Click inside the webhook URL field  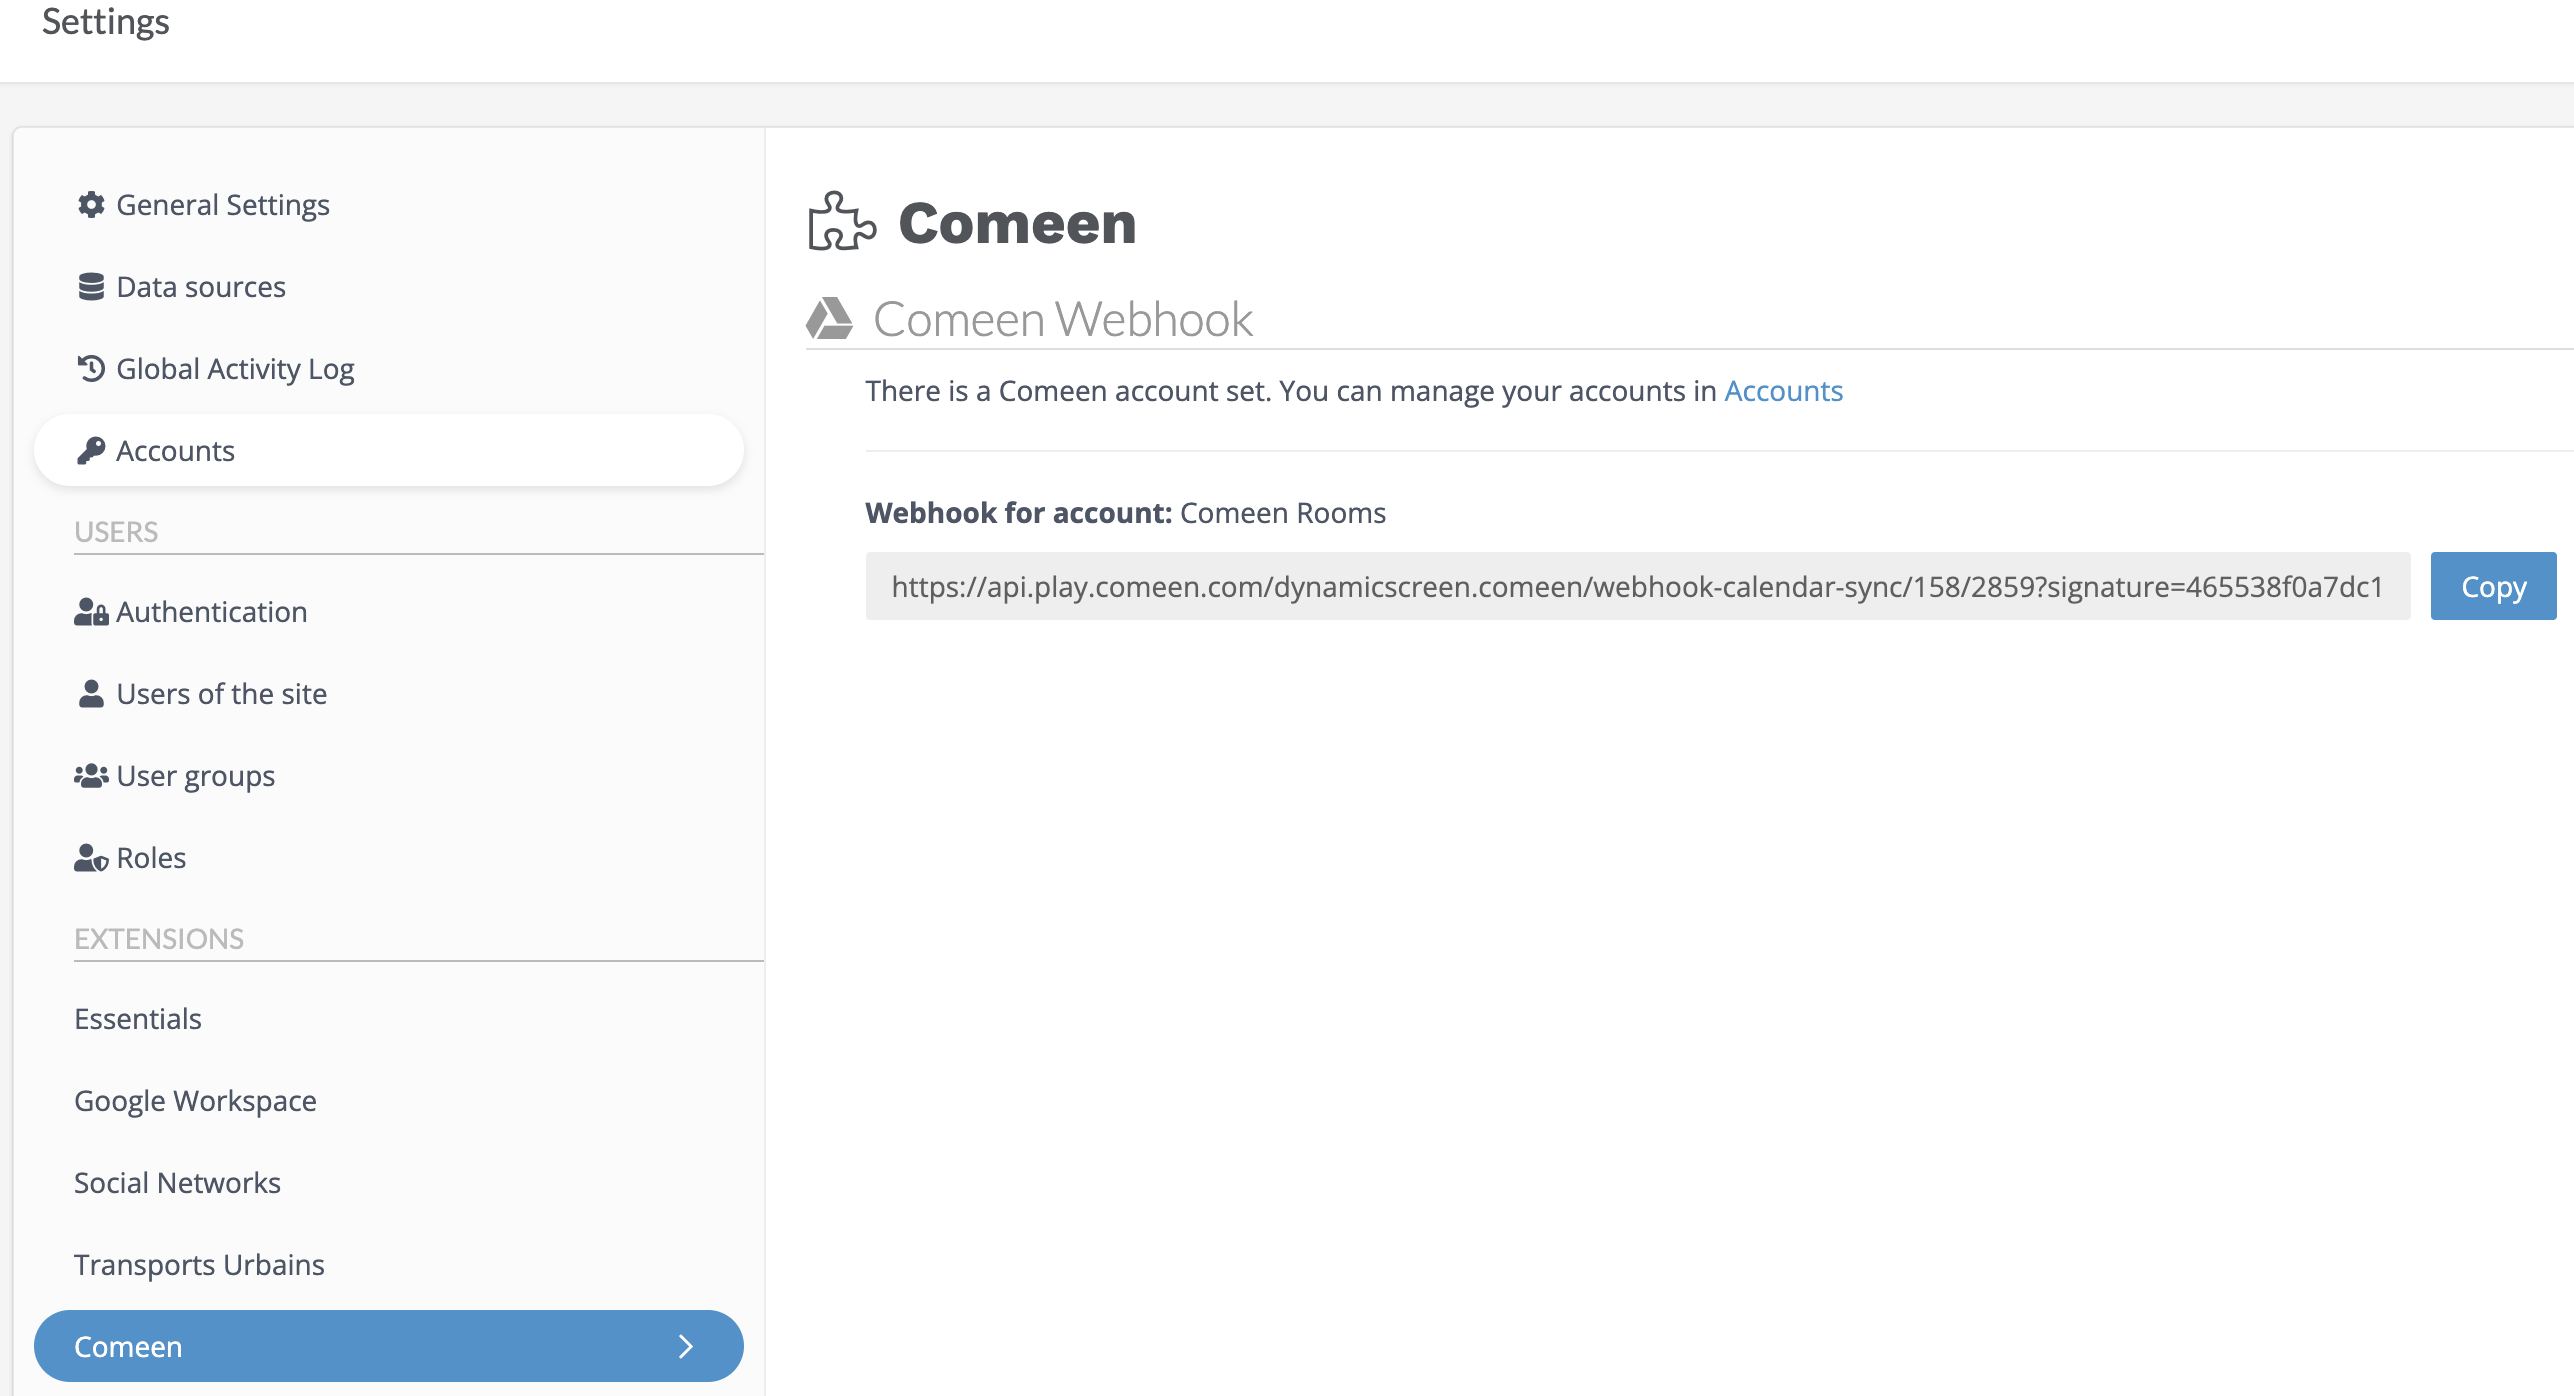1638,586
